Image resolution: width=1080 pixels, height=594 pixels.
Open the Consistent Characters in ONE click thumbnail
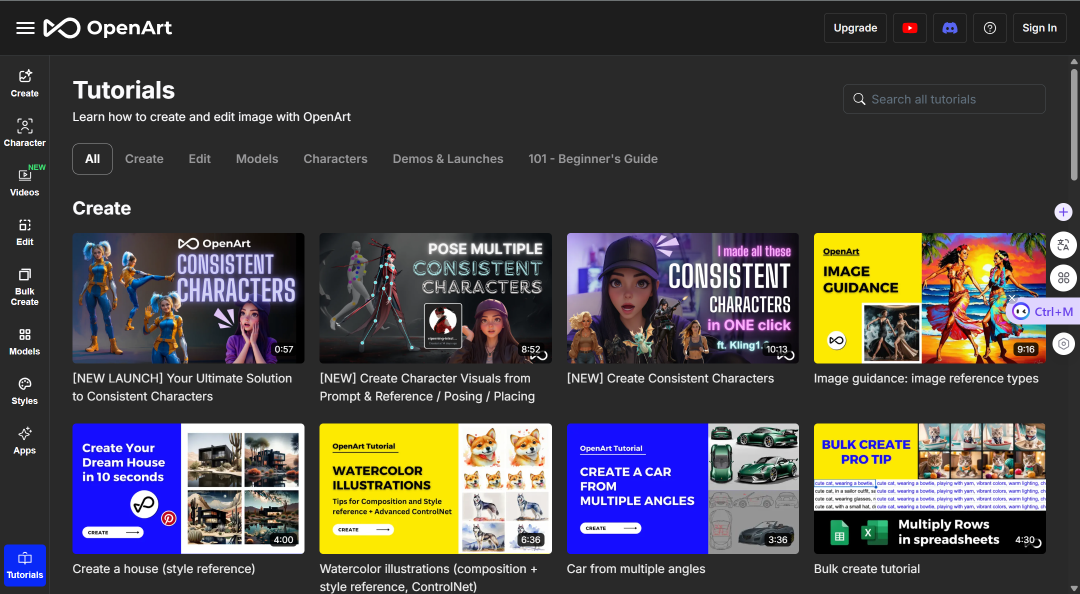click(x=683, y=298)
